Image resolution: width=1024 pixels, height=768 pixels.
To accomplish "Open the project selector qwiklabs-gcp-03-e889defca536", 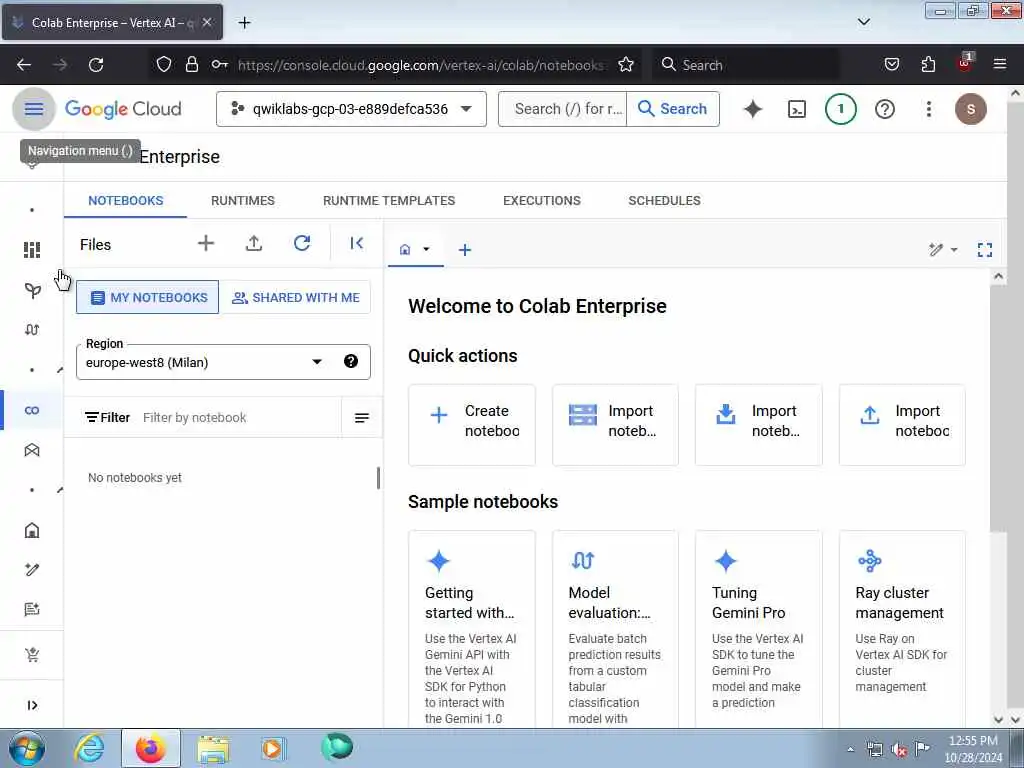I will coord(351,109).
